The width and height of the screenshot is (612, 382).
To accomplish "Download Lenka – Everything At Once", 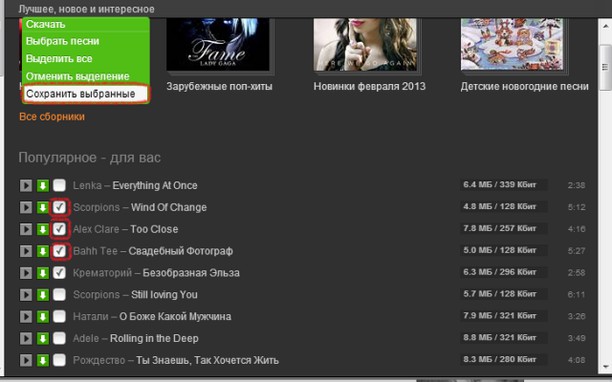I will click(x=43, y=185).
